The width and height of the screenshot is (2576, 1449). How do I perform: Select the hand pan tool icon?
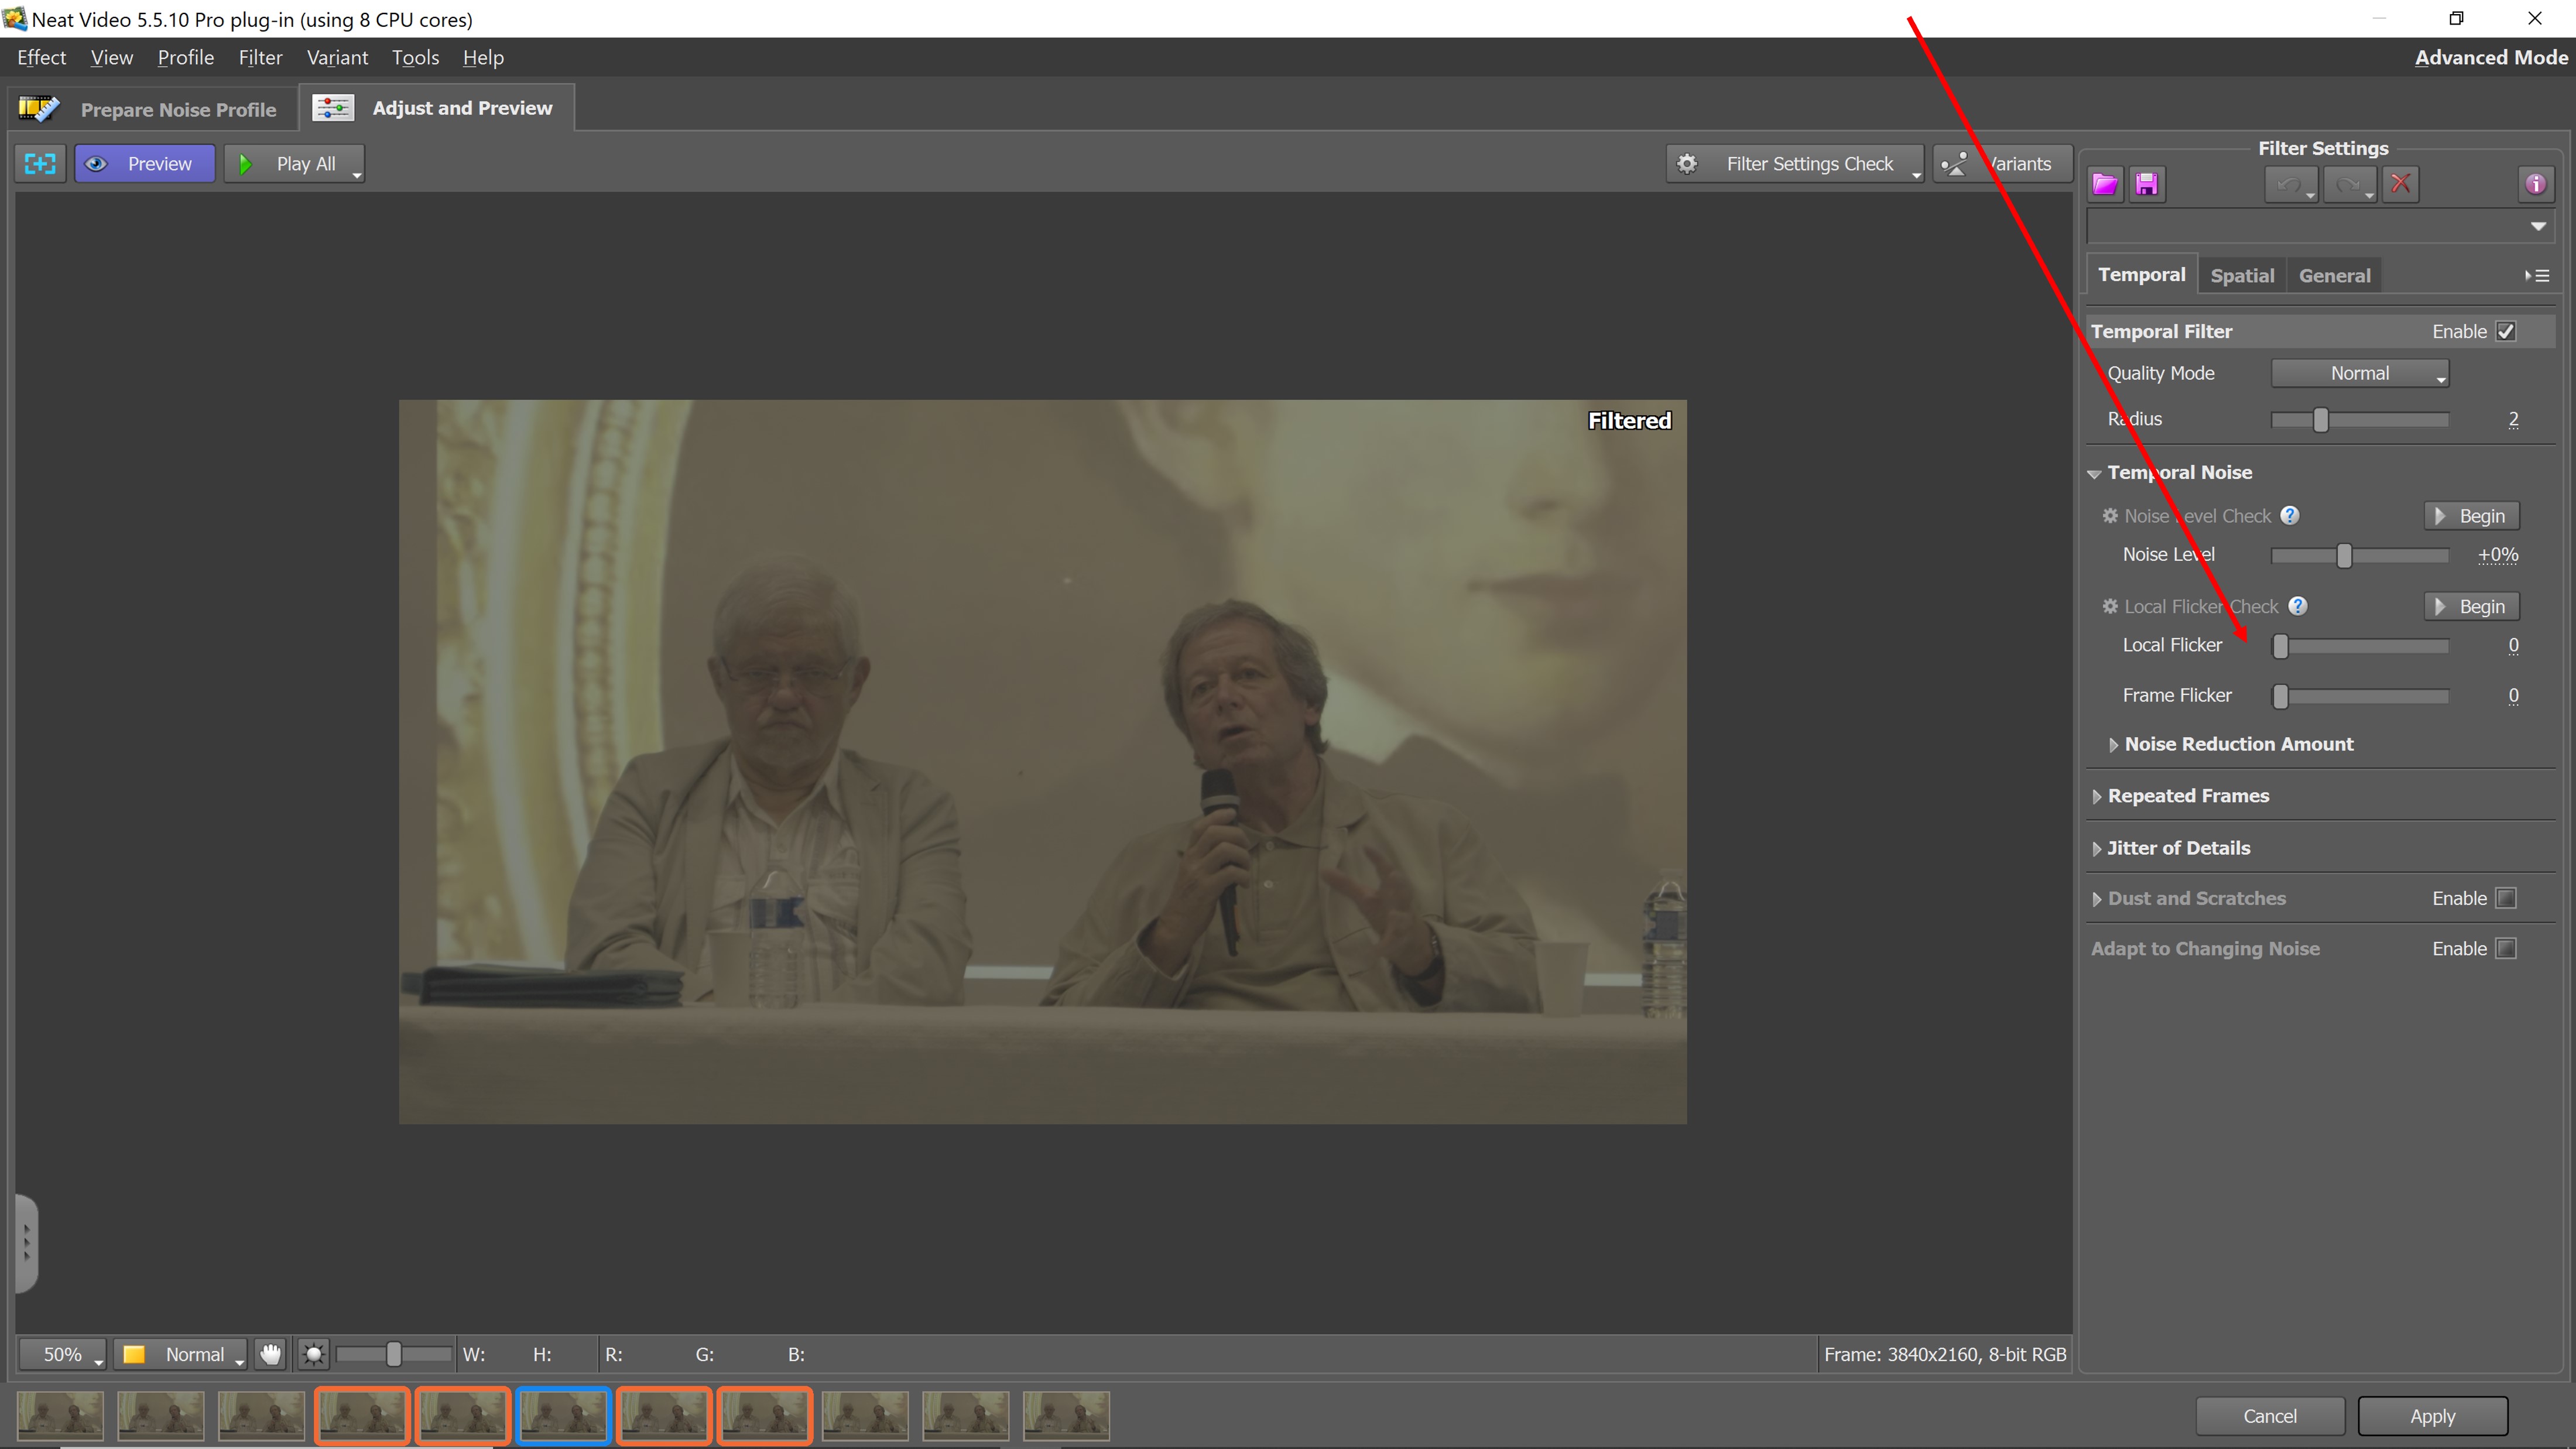[270, 1354]
